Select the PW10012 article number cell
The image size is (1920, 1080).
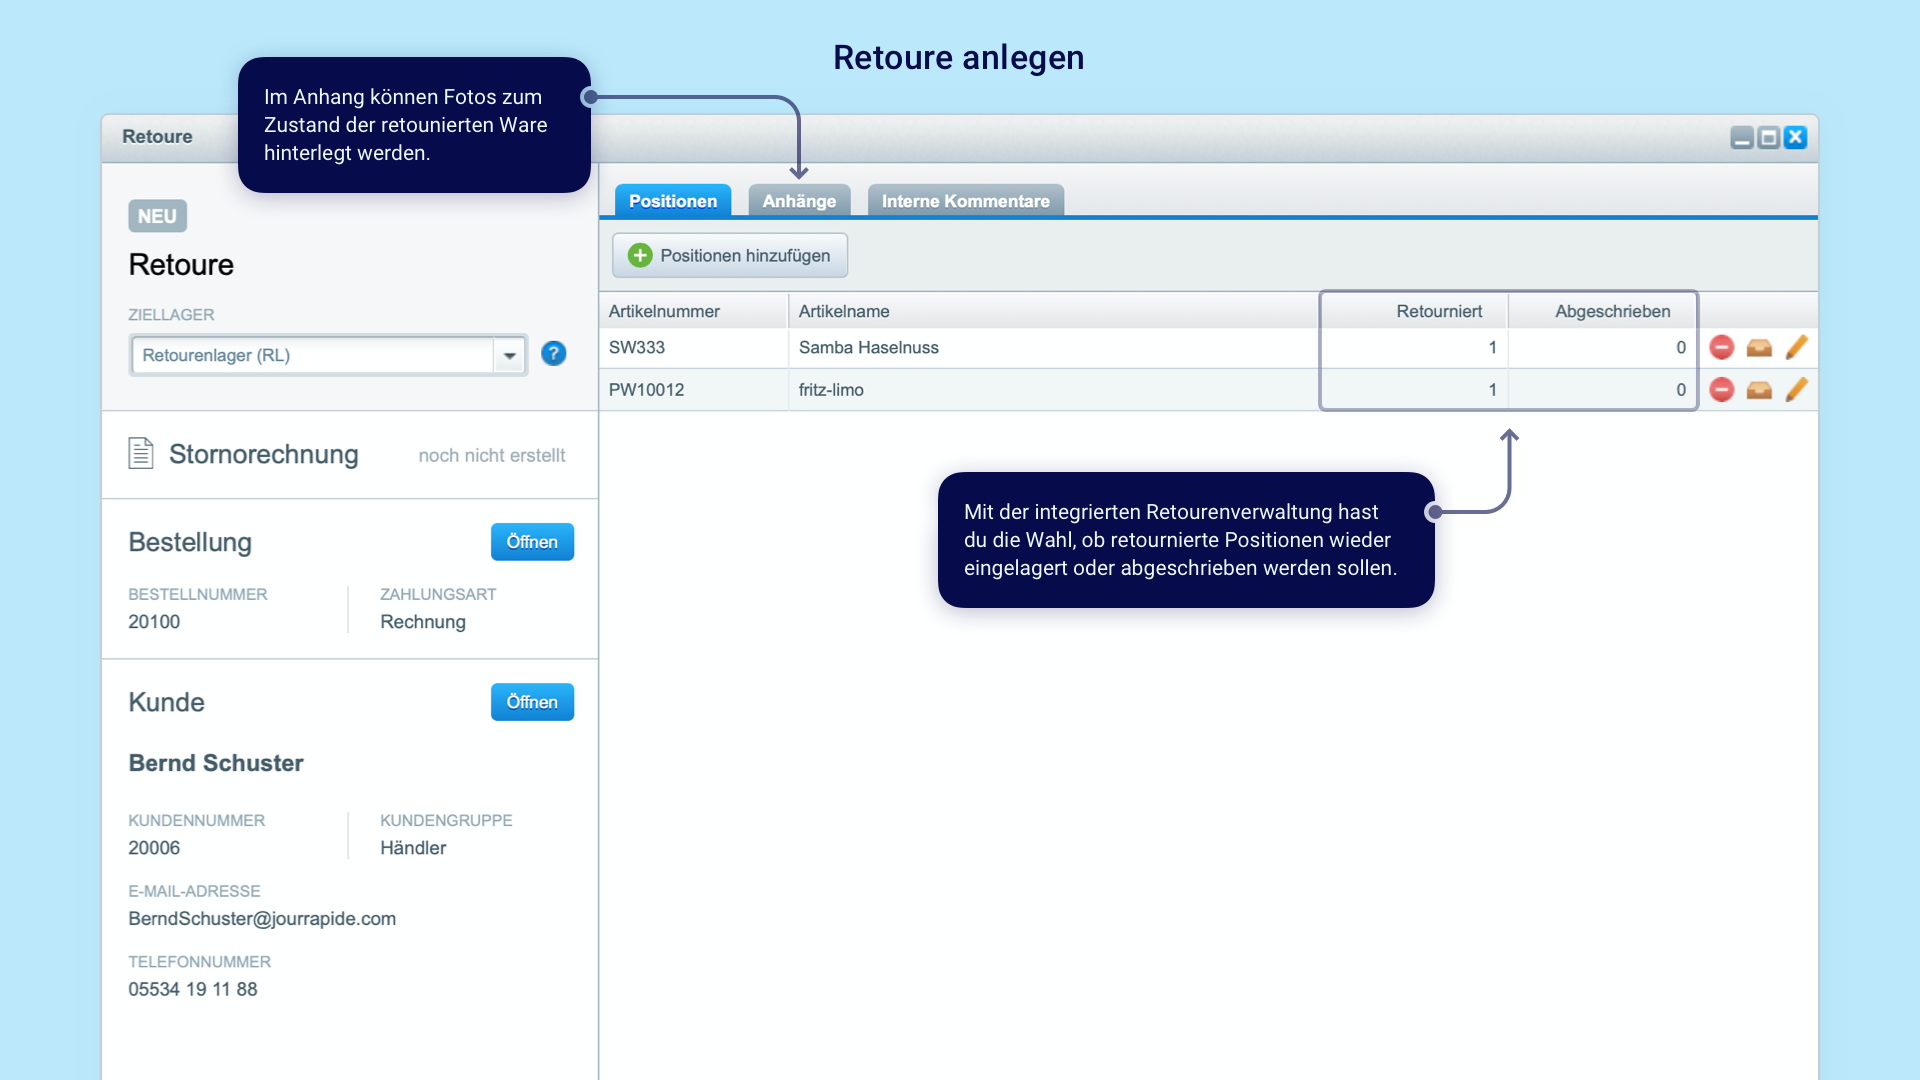click(x=694, y=390)
